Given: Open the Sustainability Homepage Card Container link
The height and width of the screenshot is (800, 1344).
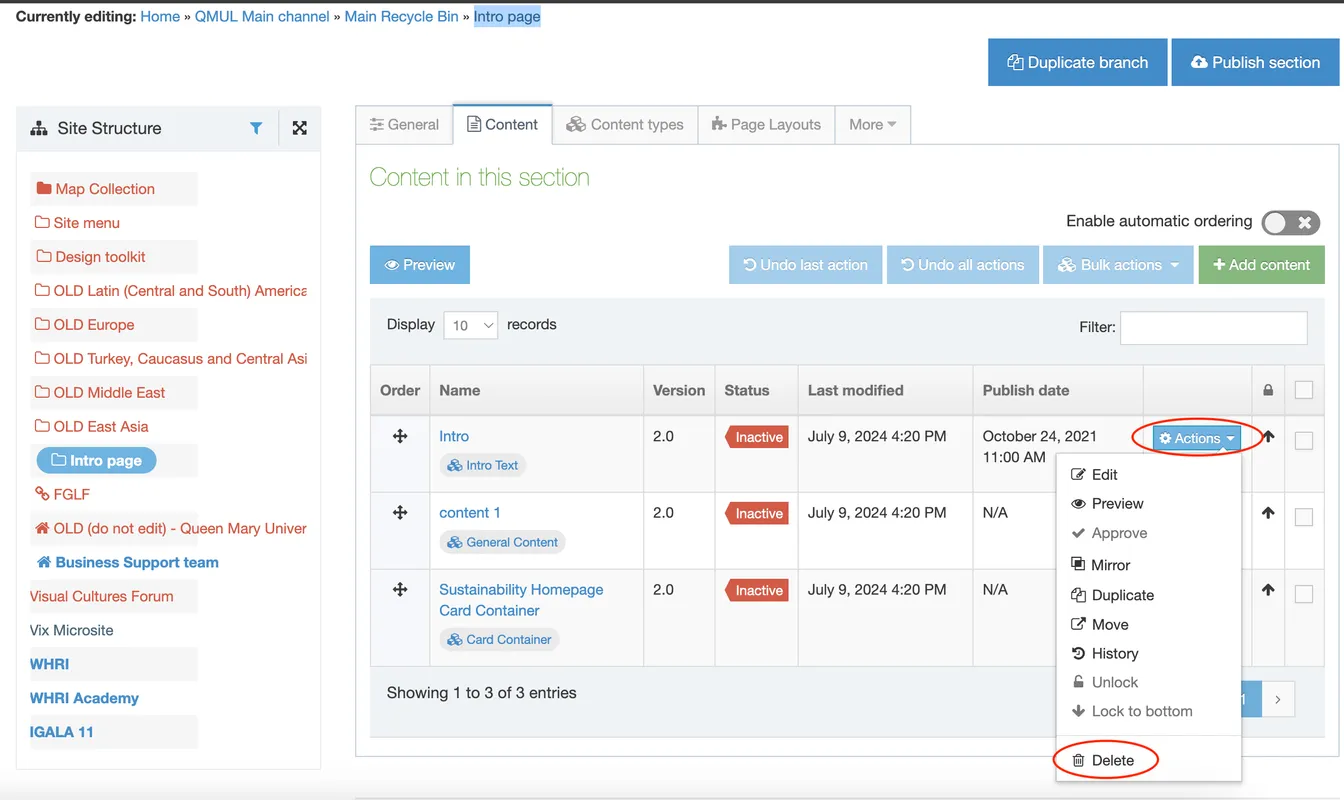Looking at the screenshot, I should 521,600.
